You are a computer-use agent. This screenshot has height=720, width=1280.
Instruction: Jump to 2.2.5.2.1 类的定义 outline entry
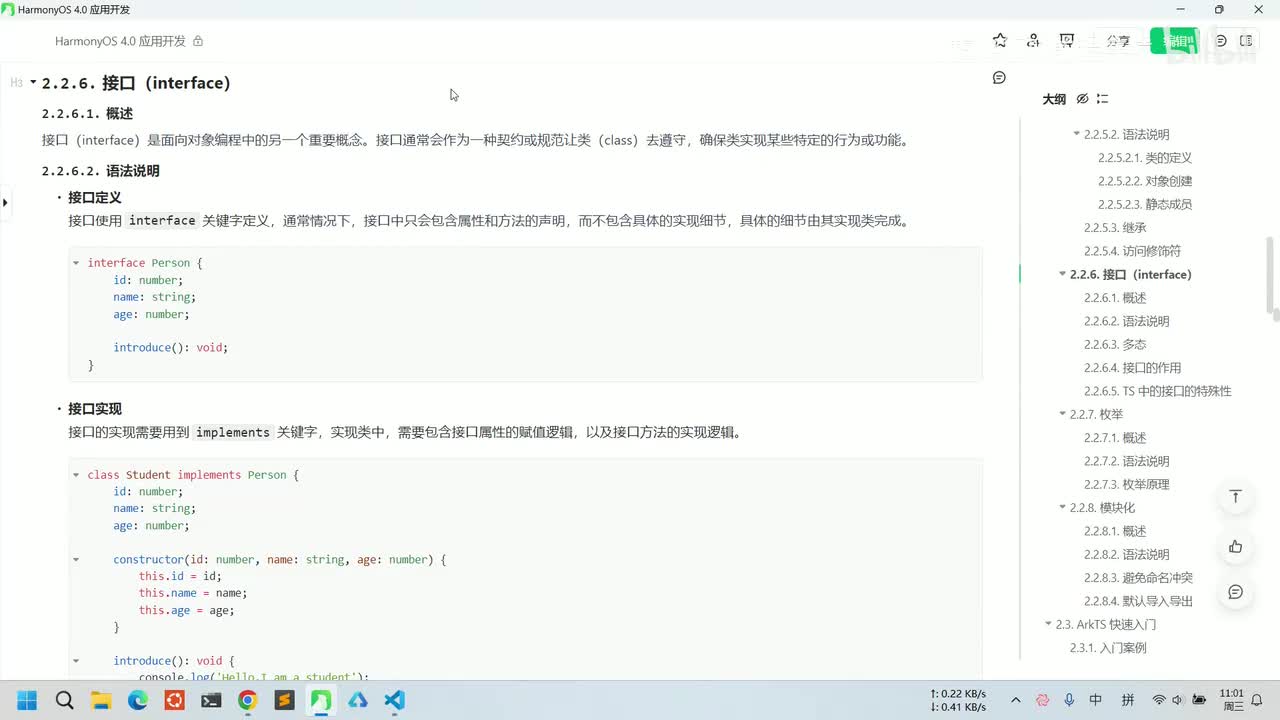(1145, 158)
